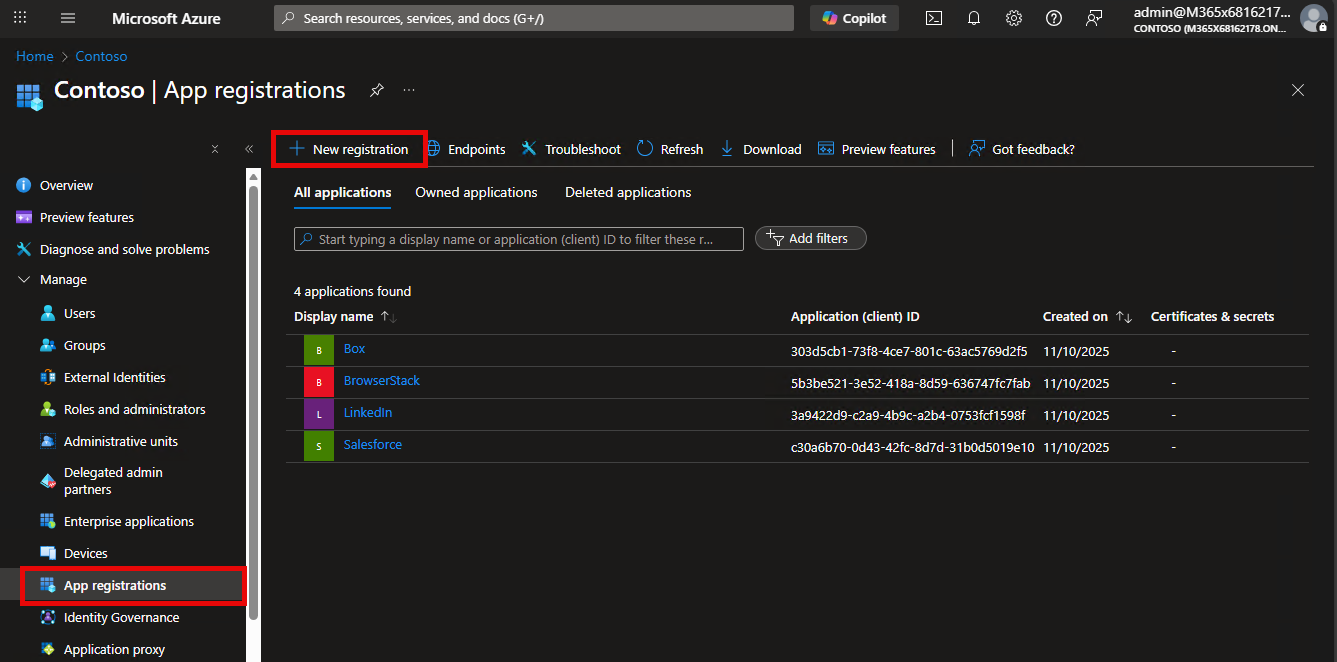Switch to the Deleted applications tab

(627, 192)
